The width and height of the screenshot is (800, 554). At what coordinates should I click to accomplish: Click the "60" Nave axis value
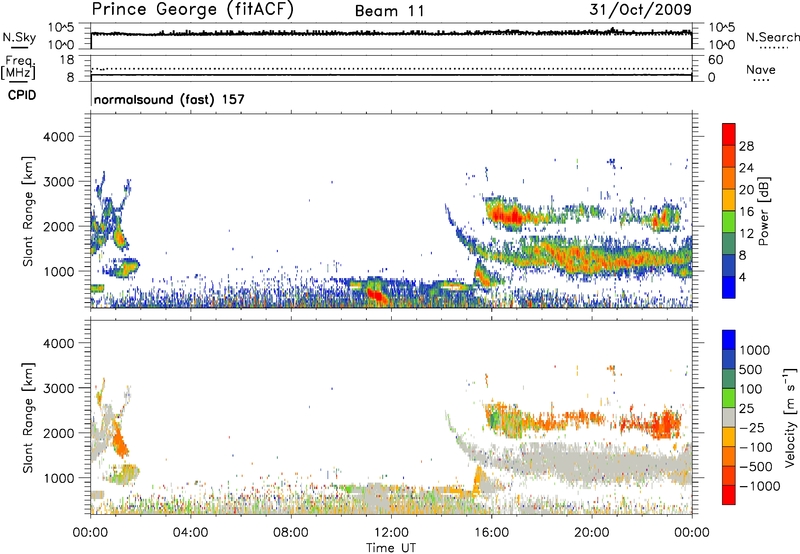click(715, 60)
